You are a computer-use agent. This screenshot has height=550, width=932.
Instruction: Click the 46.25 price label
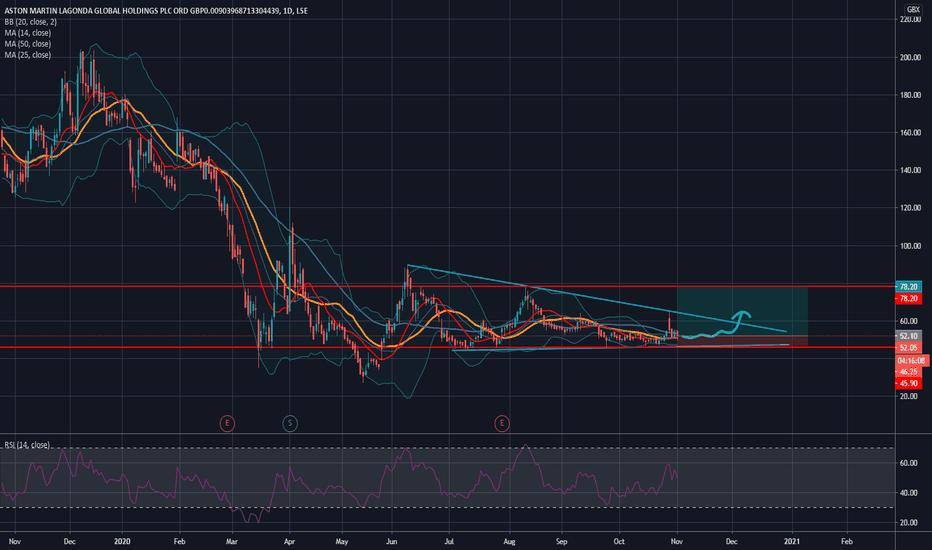908,372
